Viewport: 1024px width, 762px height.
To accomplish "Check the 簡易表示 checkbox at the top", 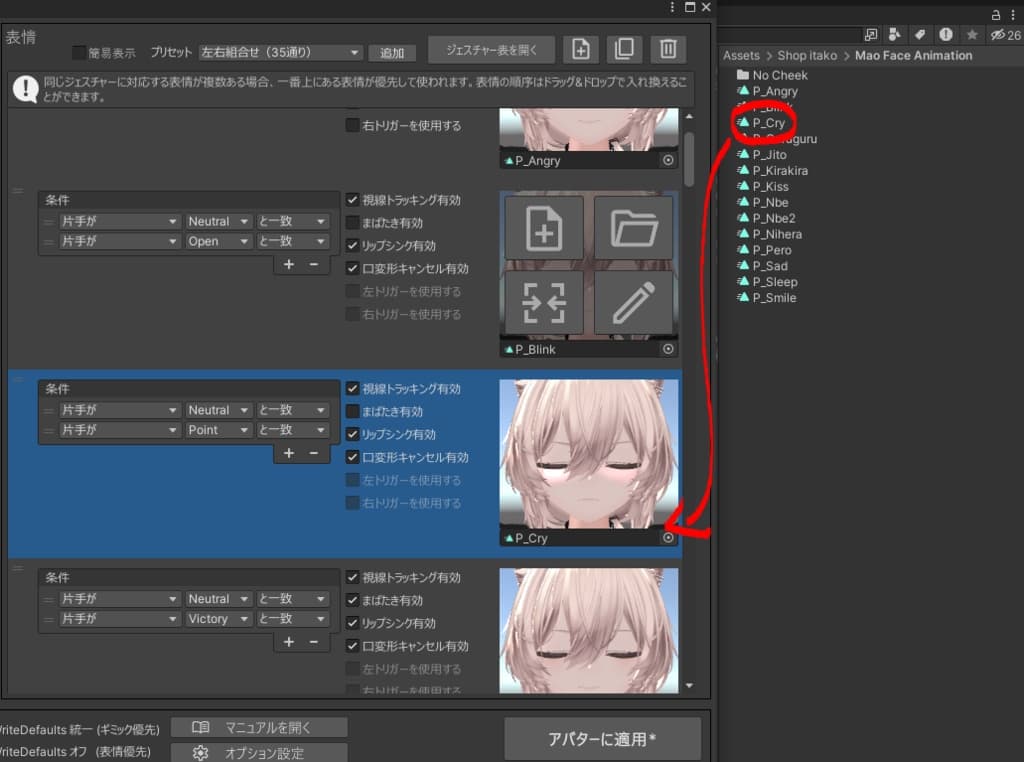I will point(77,52).
